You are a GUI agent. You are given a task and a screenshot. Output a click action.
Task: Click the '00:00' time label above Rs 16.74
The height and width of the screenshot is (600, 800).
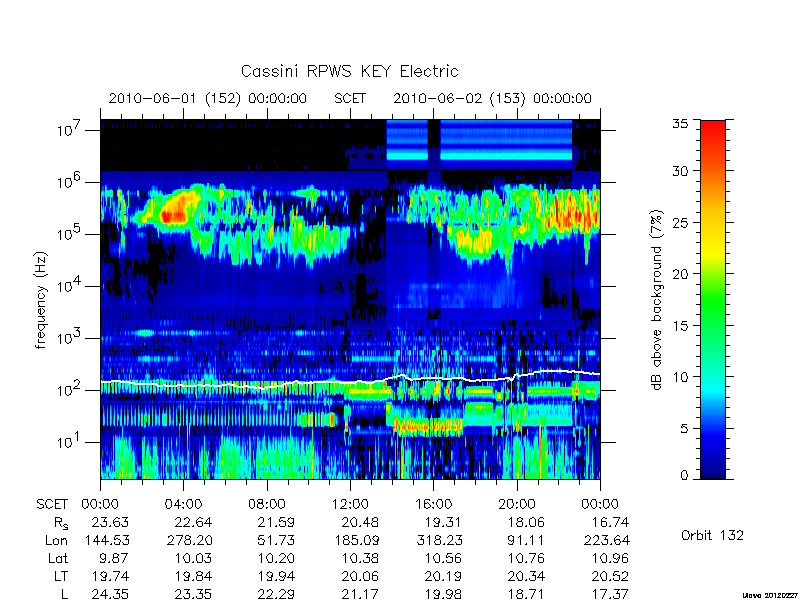pos(600,504)
